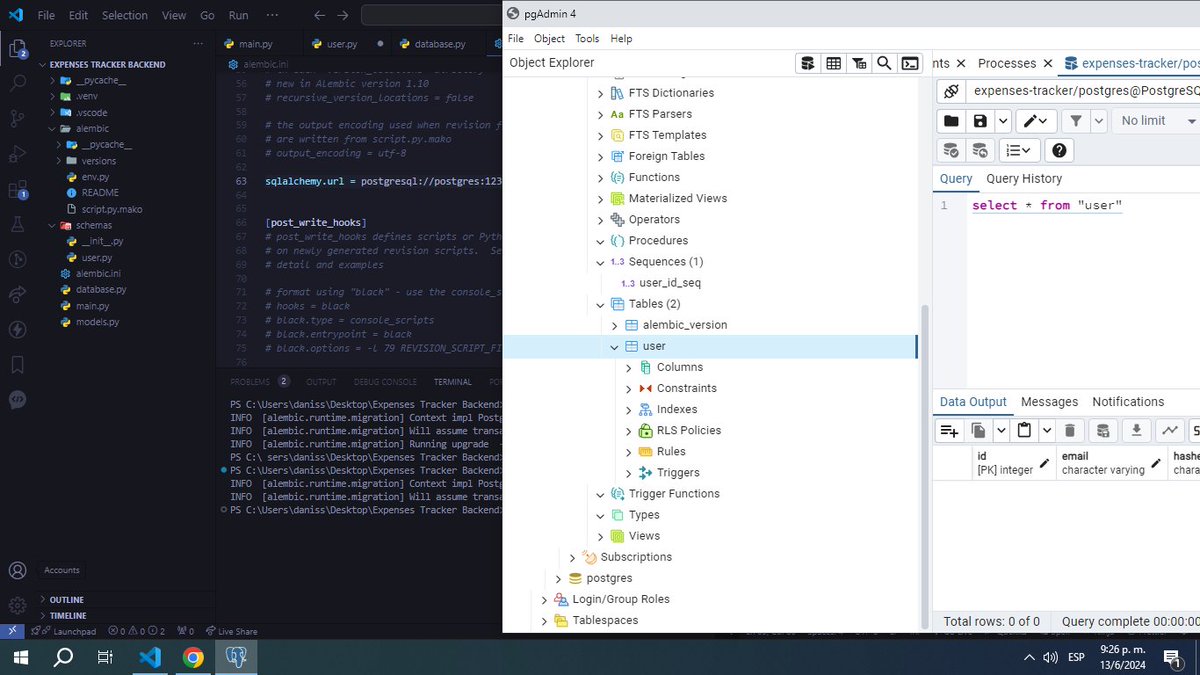Open the Search Objects magnifier icon
The height and width of the screenshot is (675, 1200).
[x=884, y=62]
